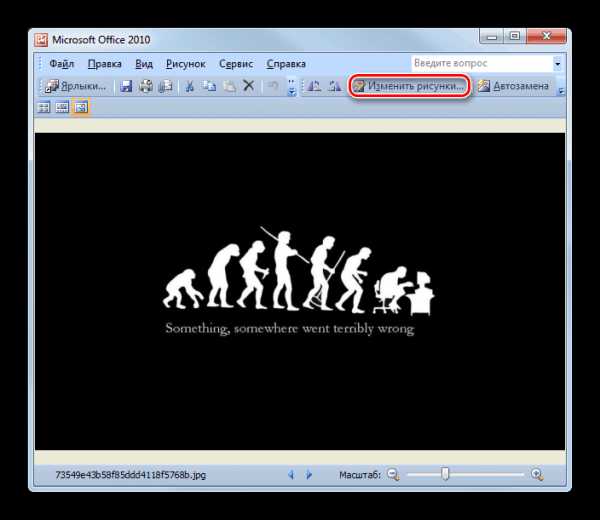Click the Save floppy disk icon
Screen dimensions: 600x520
coord(126,86)
